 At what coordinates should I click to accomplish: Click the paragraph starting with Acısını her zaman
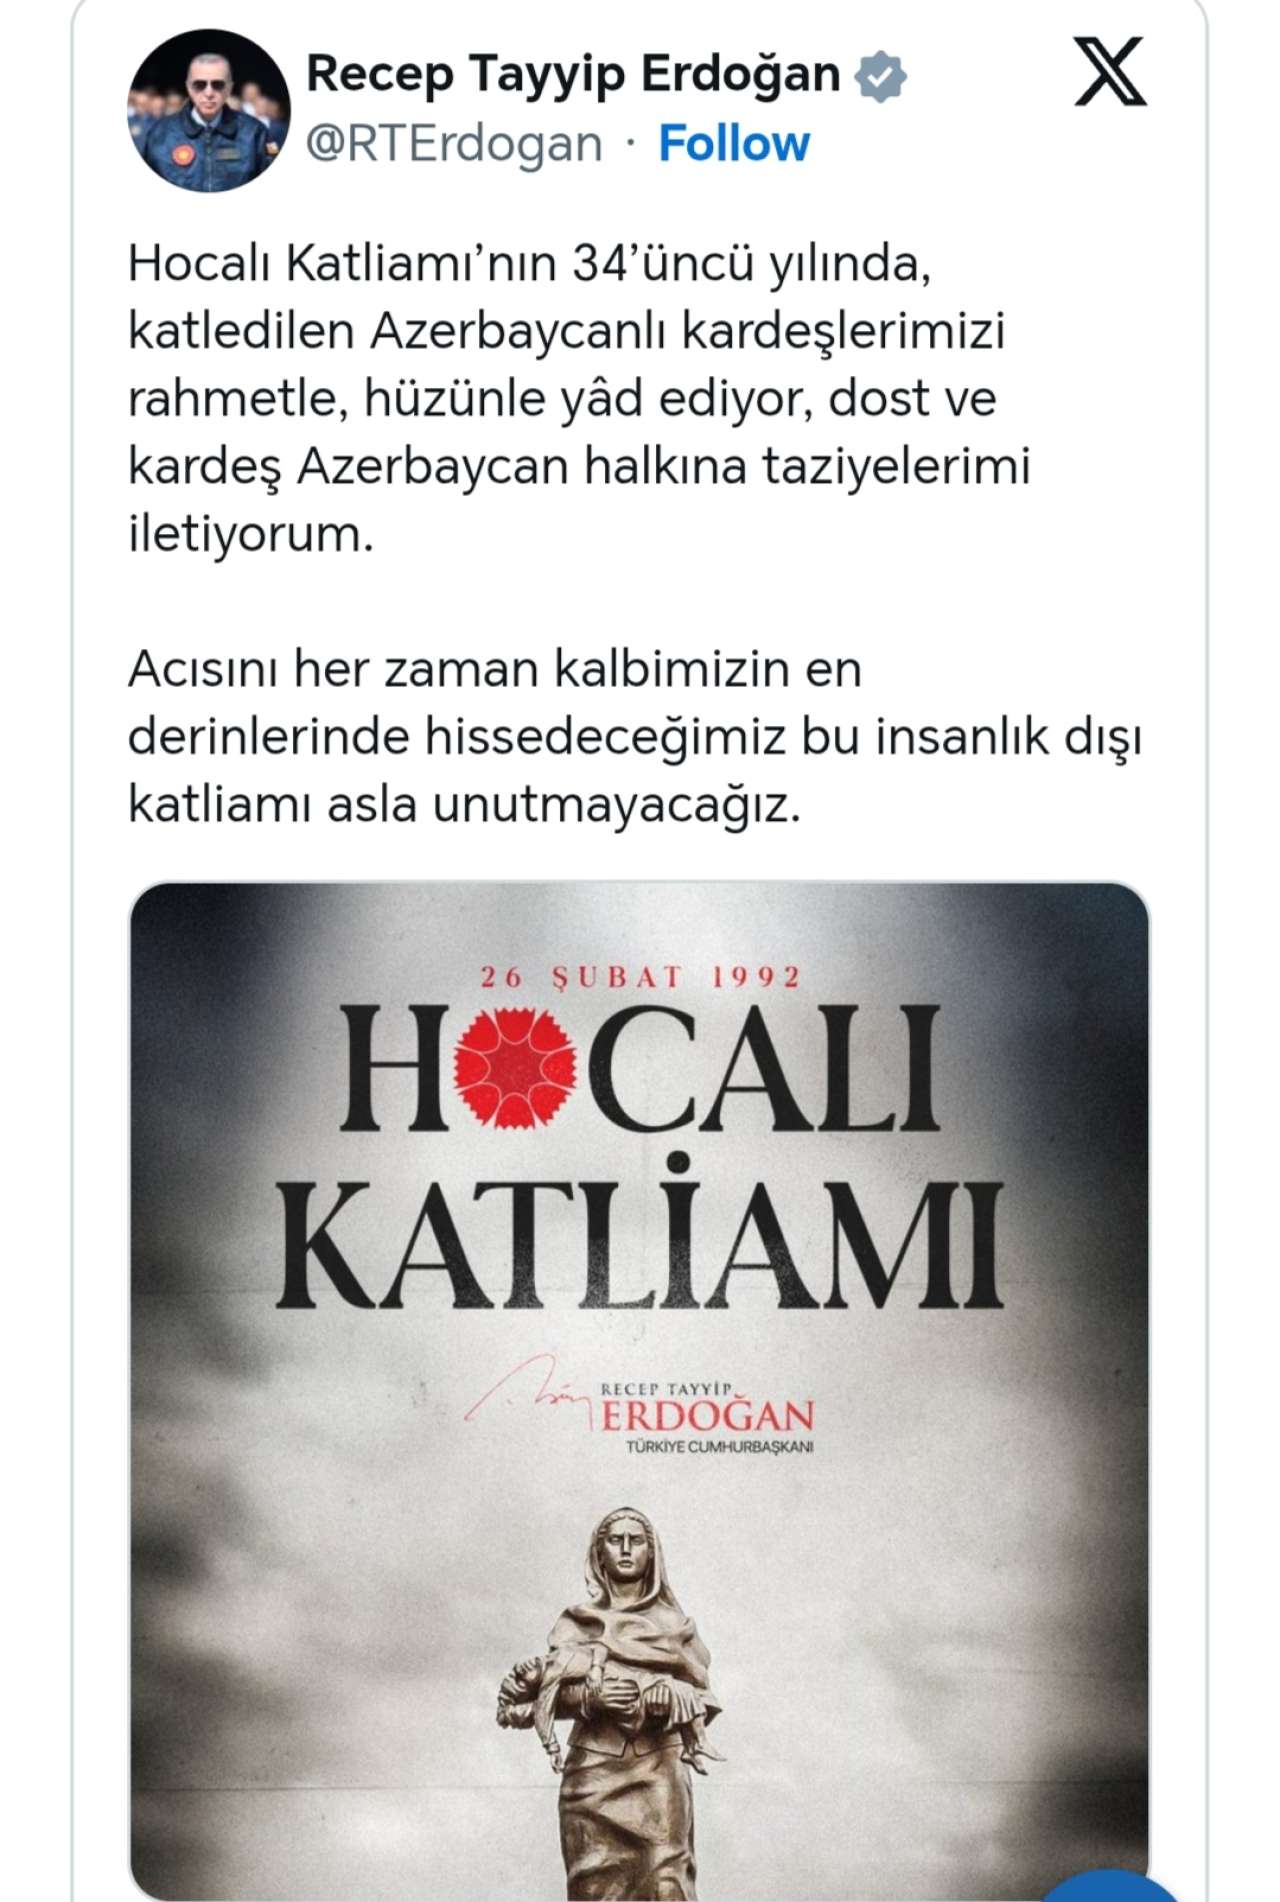[634, 736]
